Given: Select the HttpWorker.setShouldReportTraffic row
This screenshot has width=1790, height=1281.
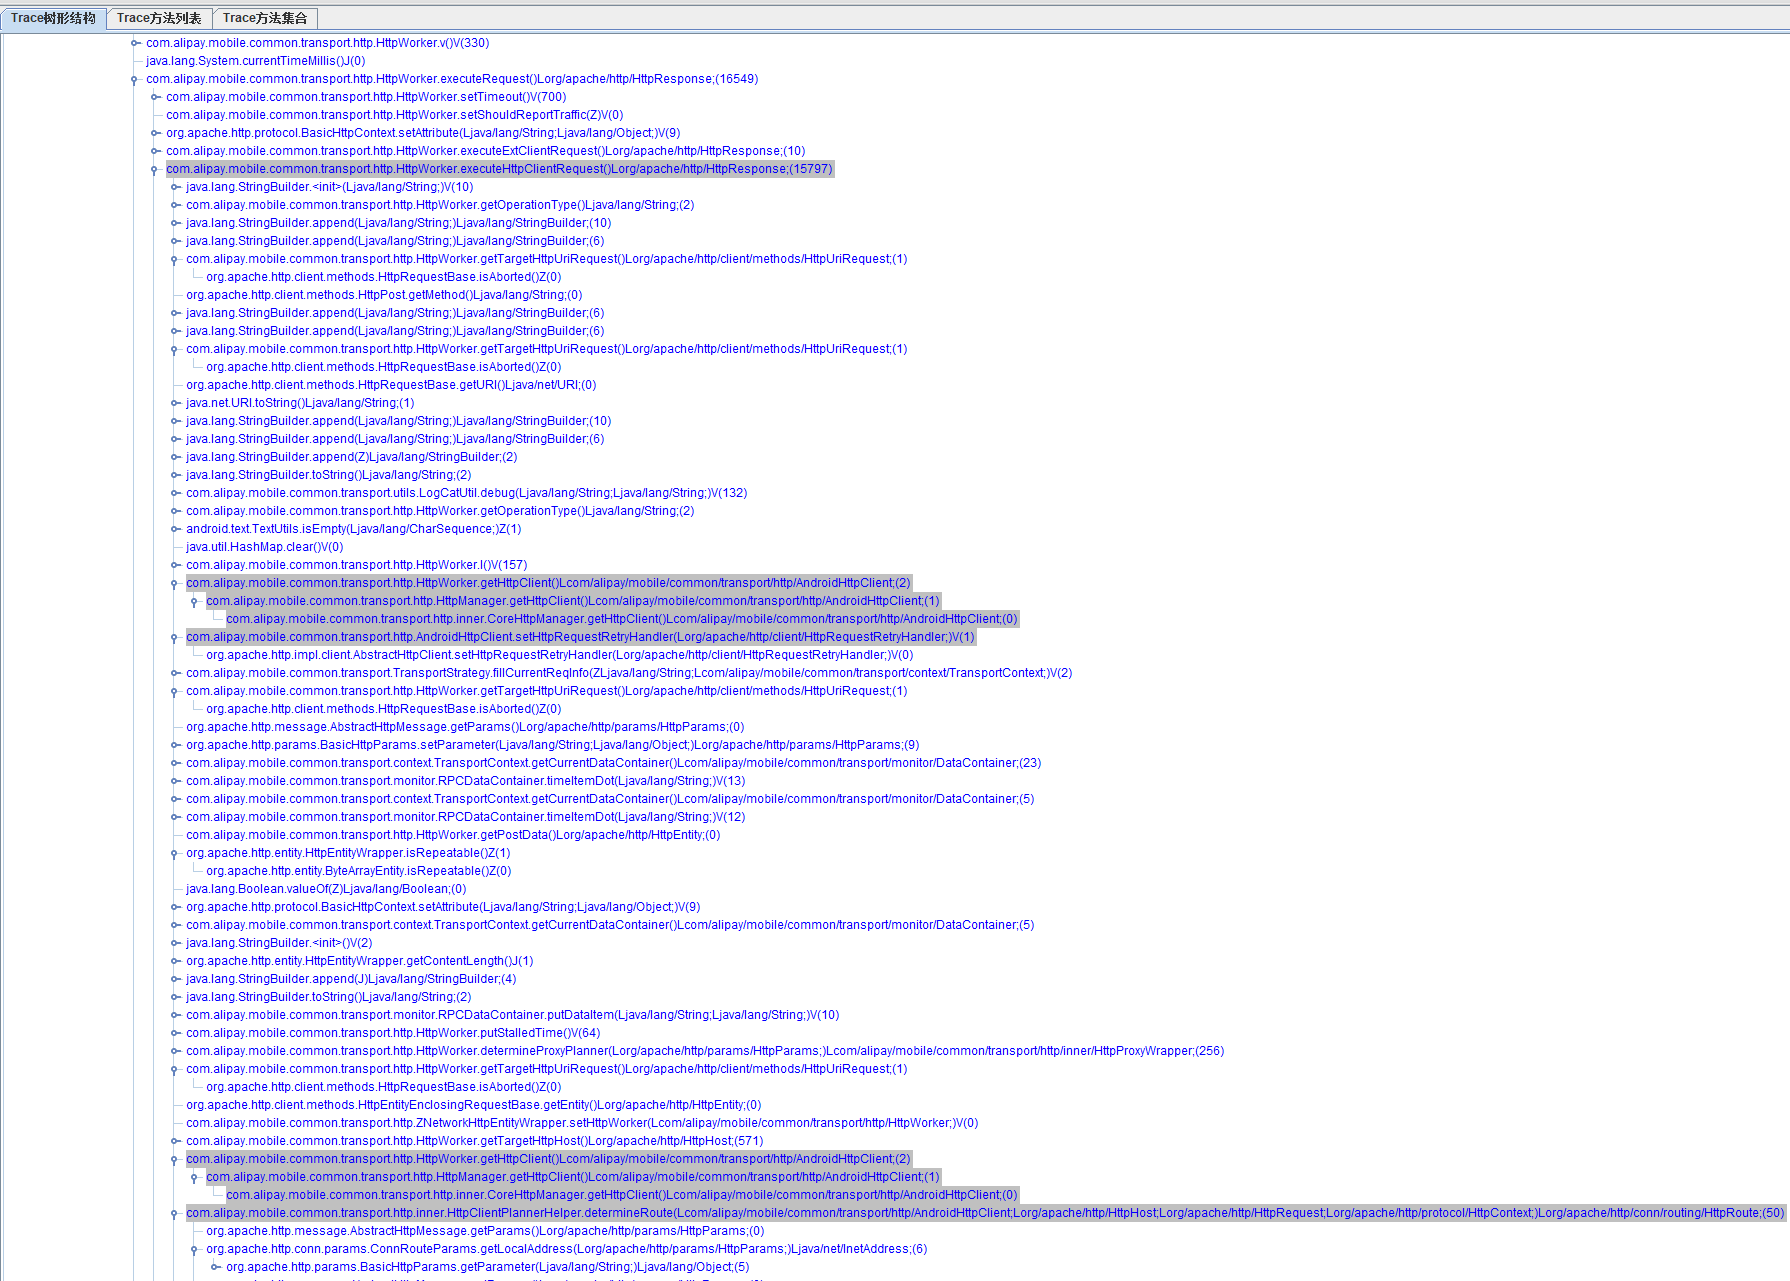Looking at the screenshot, I should 394,115.
